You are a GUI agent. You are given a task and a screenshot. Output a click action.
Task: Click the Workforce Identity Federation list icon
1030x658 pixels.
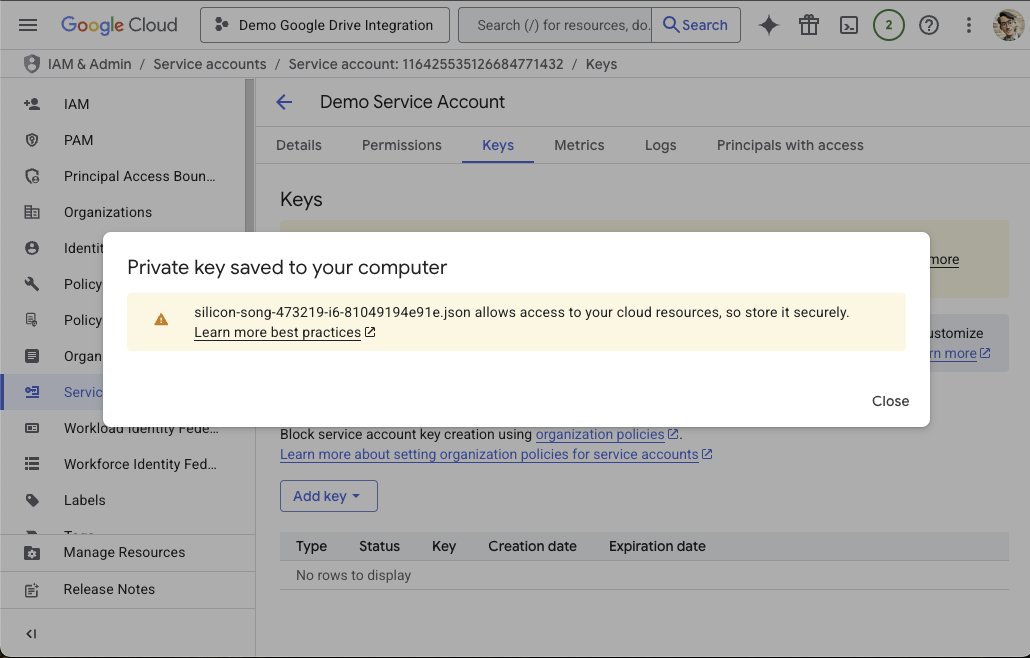coord(32,464)
